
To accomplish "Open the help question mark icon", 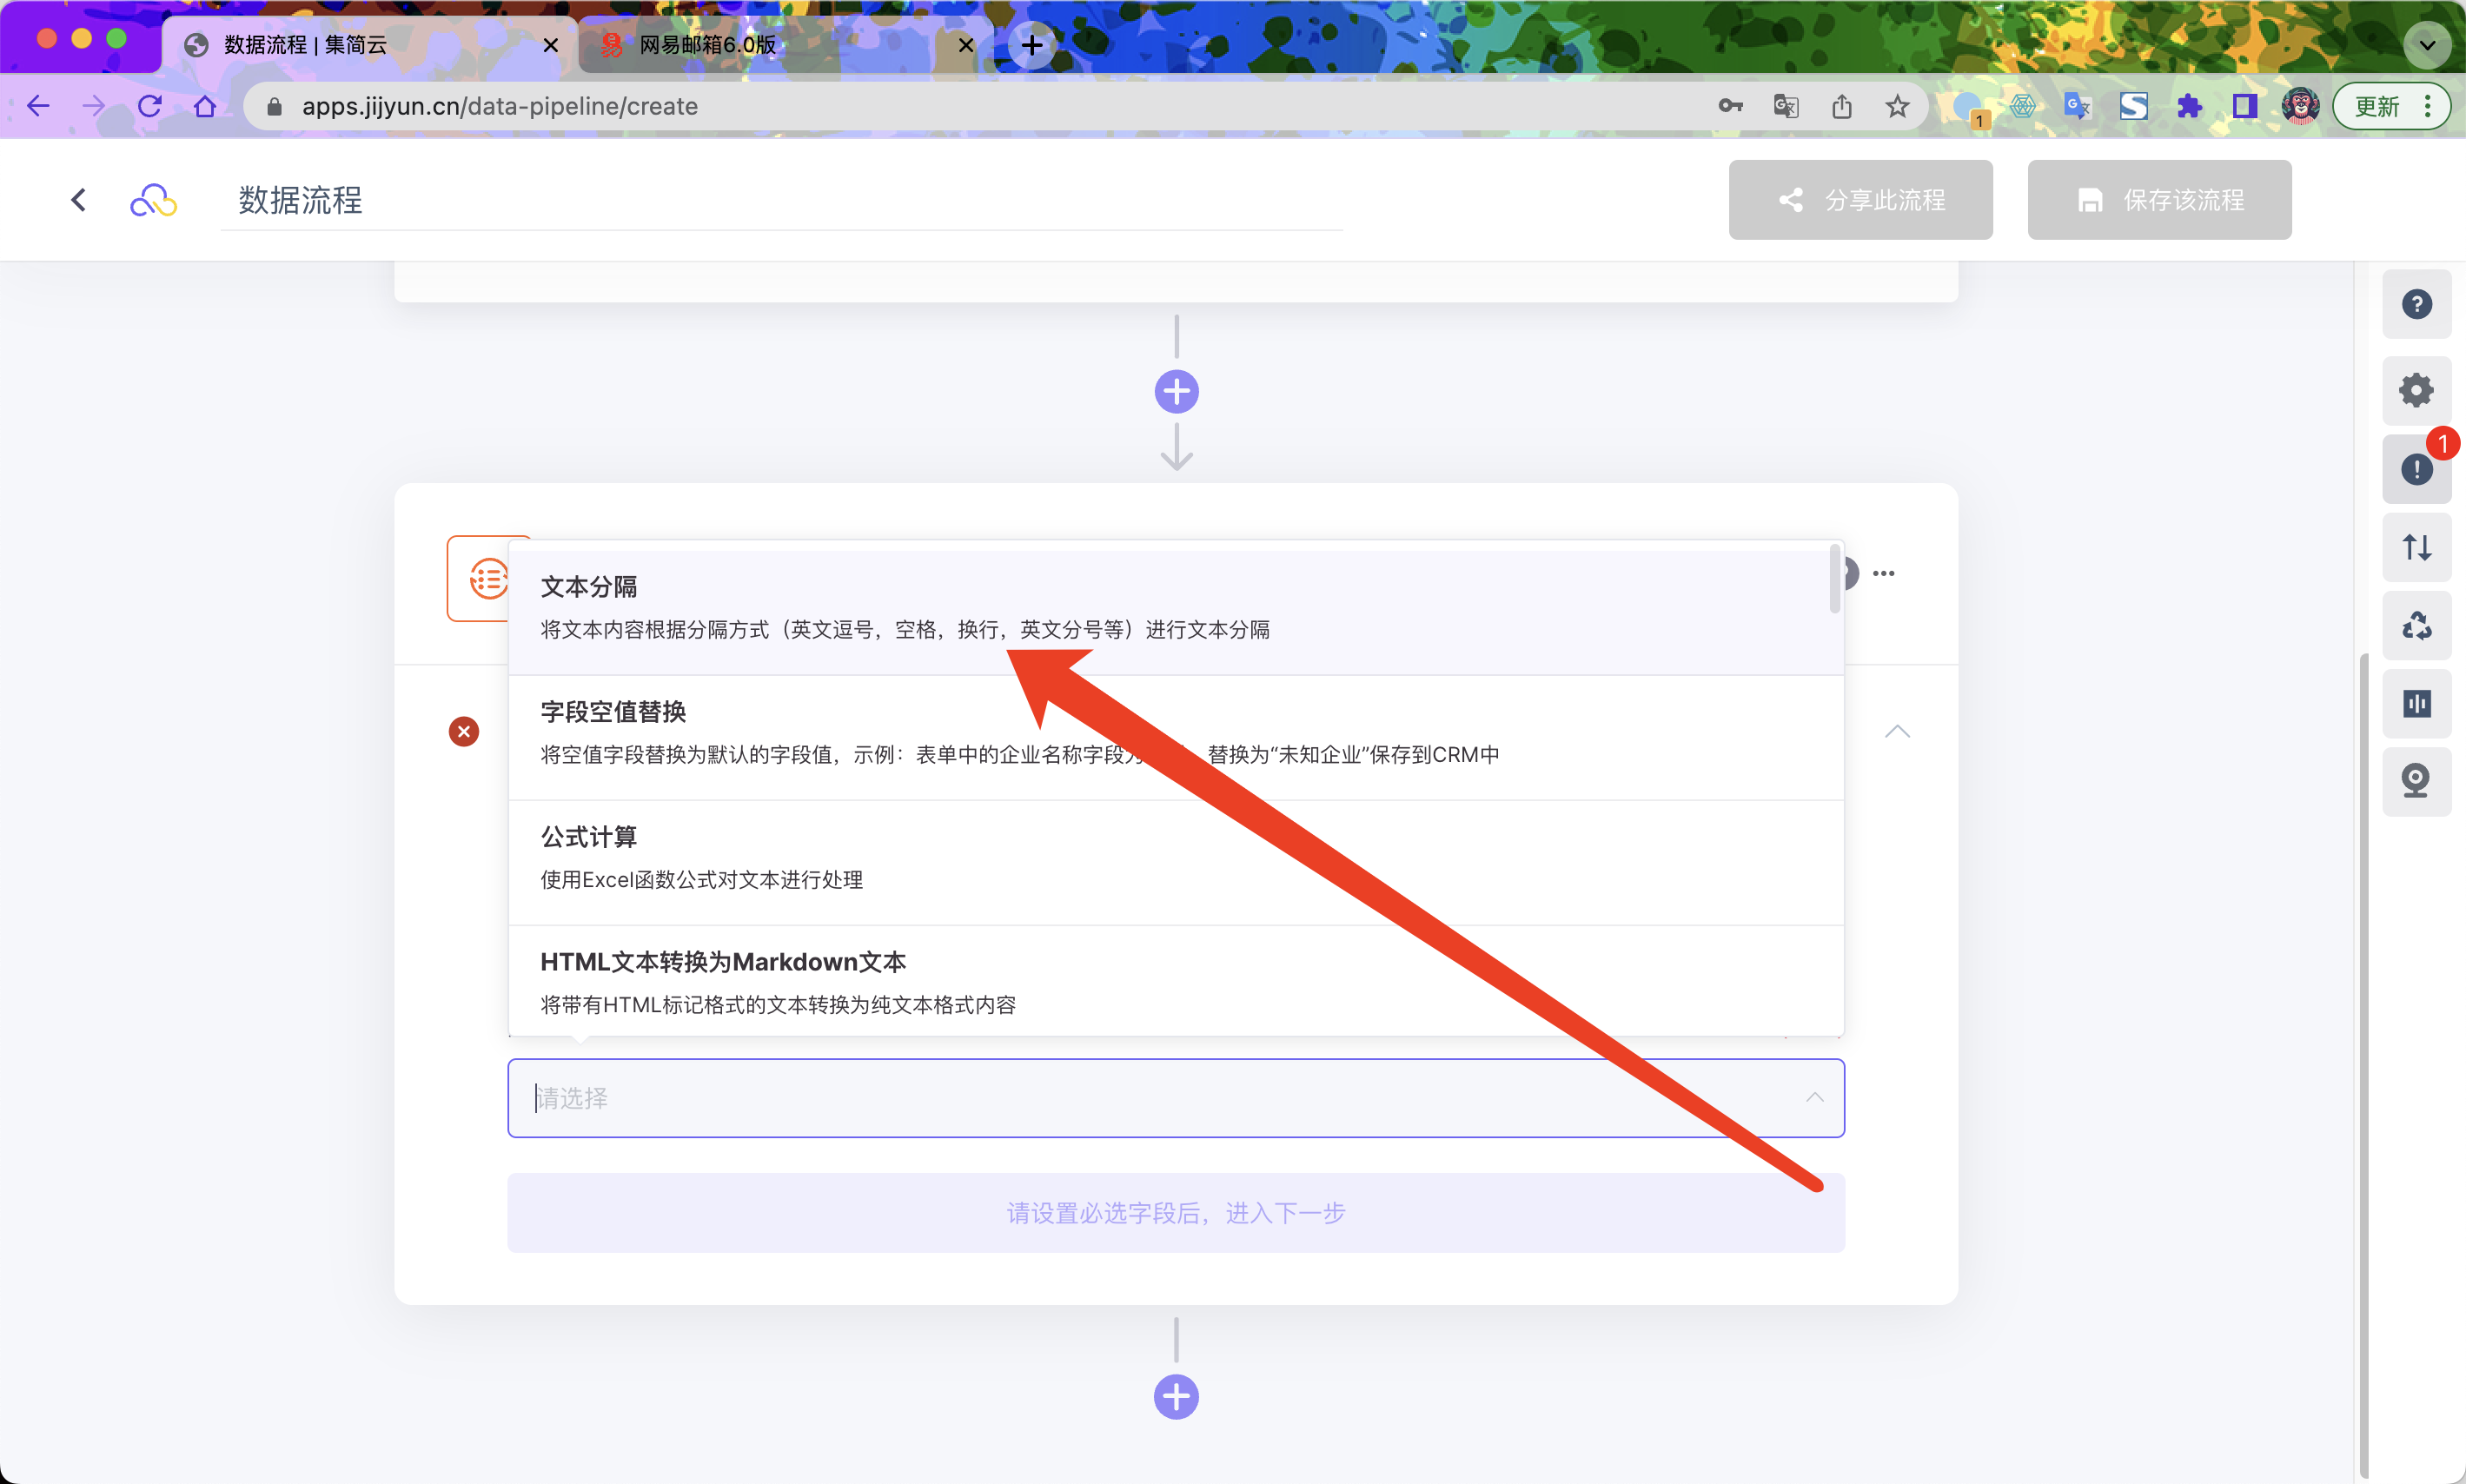I will 2416,304.
